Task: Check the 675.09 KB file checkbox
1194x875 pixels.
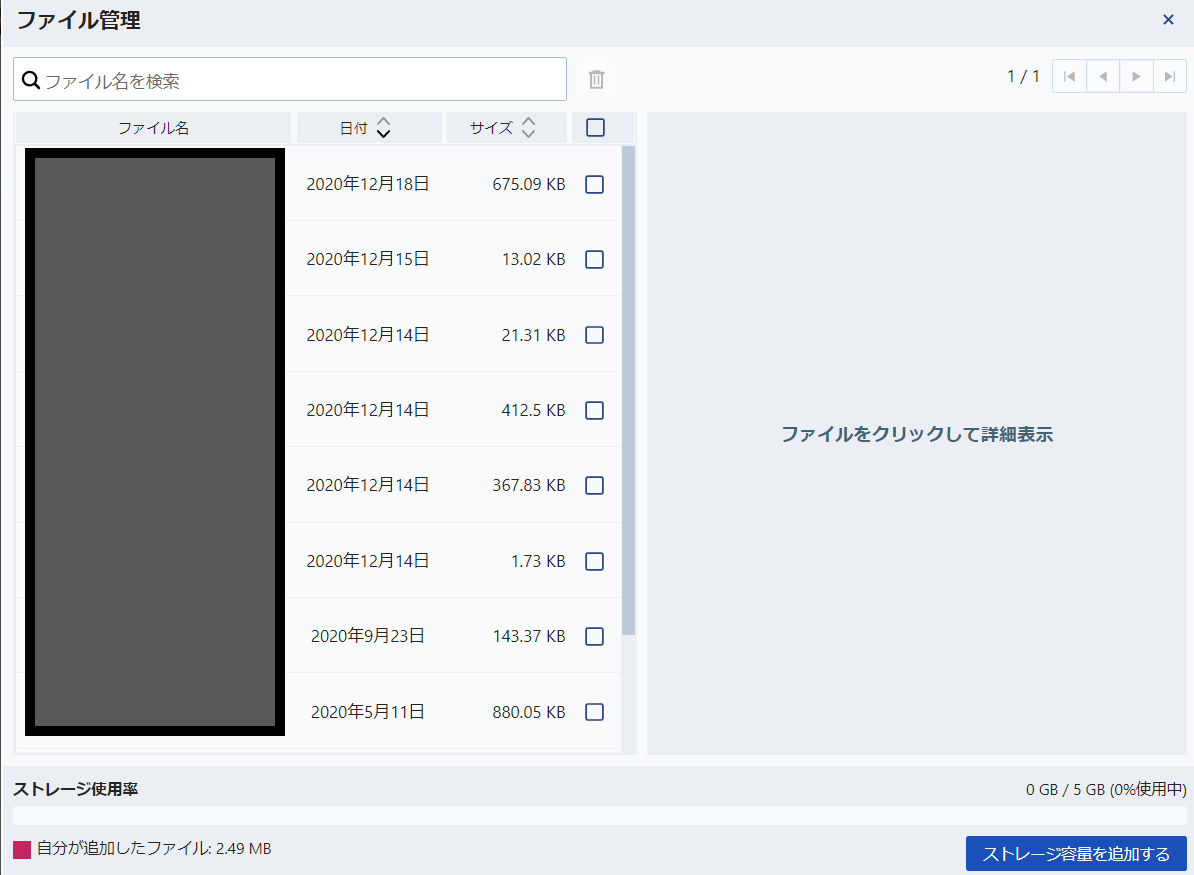Action: [594, 184]
